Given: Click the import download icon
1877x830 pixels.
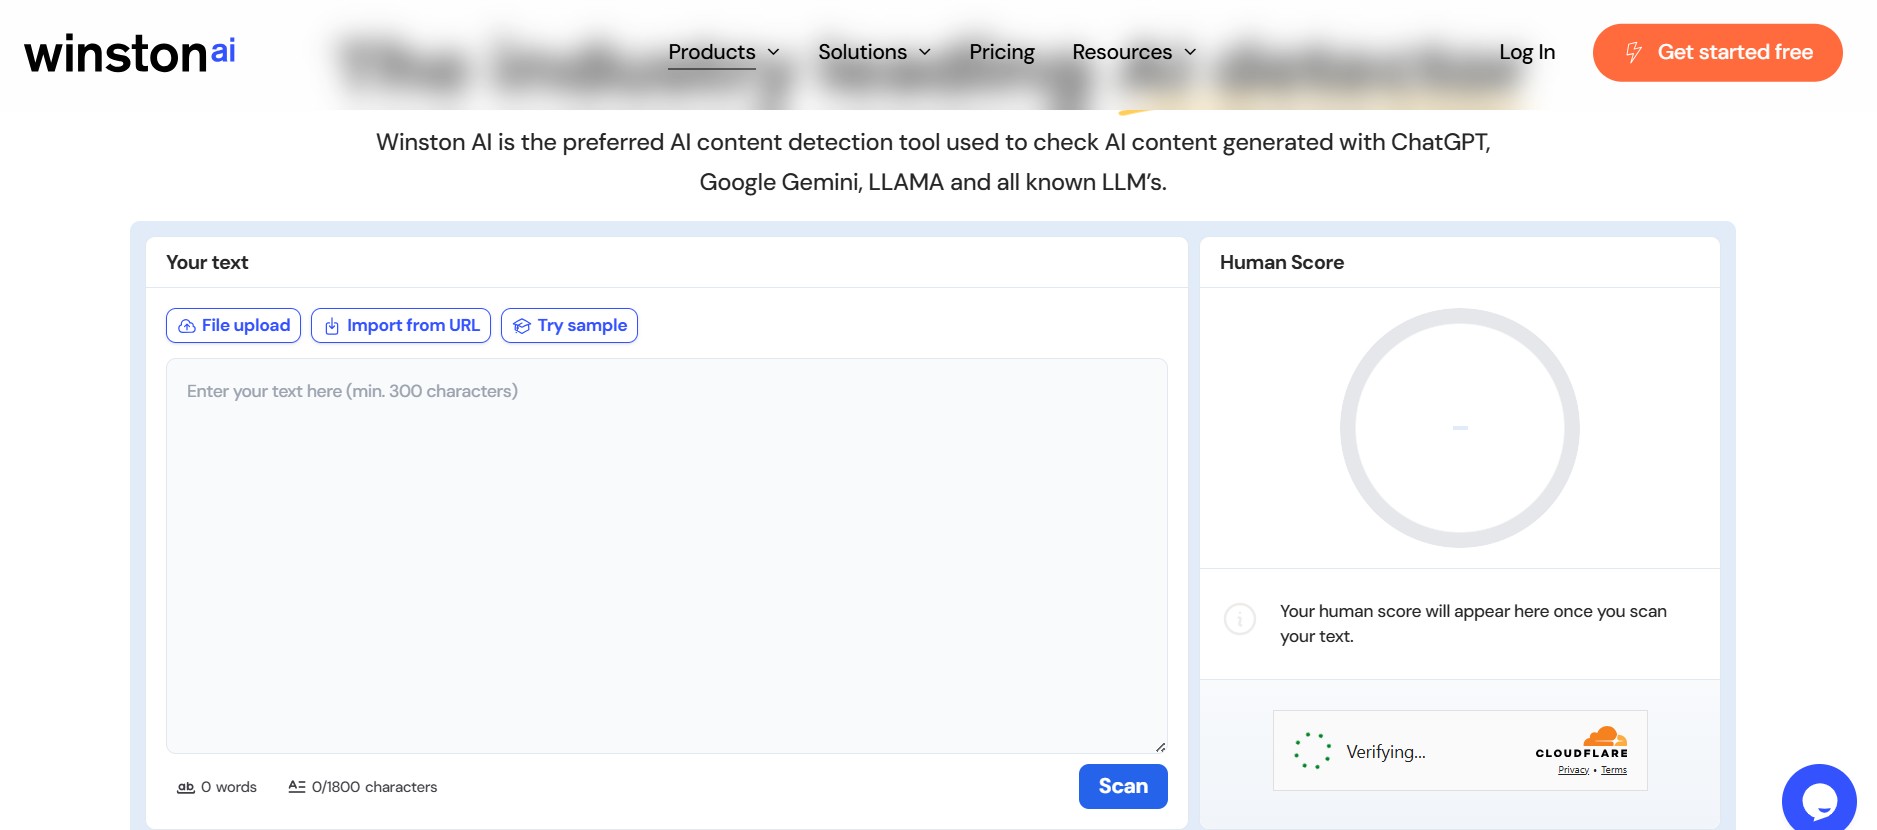Looking at the screenshot, I should coord(332,326).
